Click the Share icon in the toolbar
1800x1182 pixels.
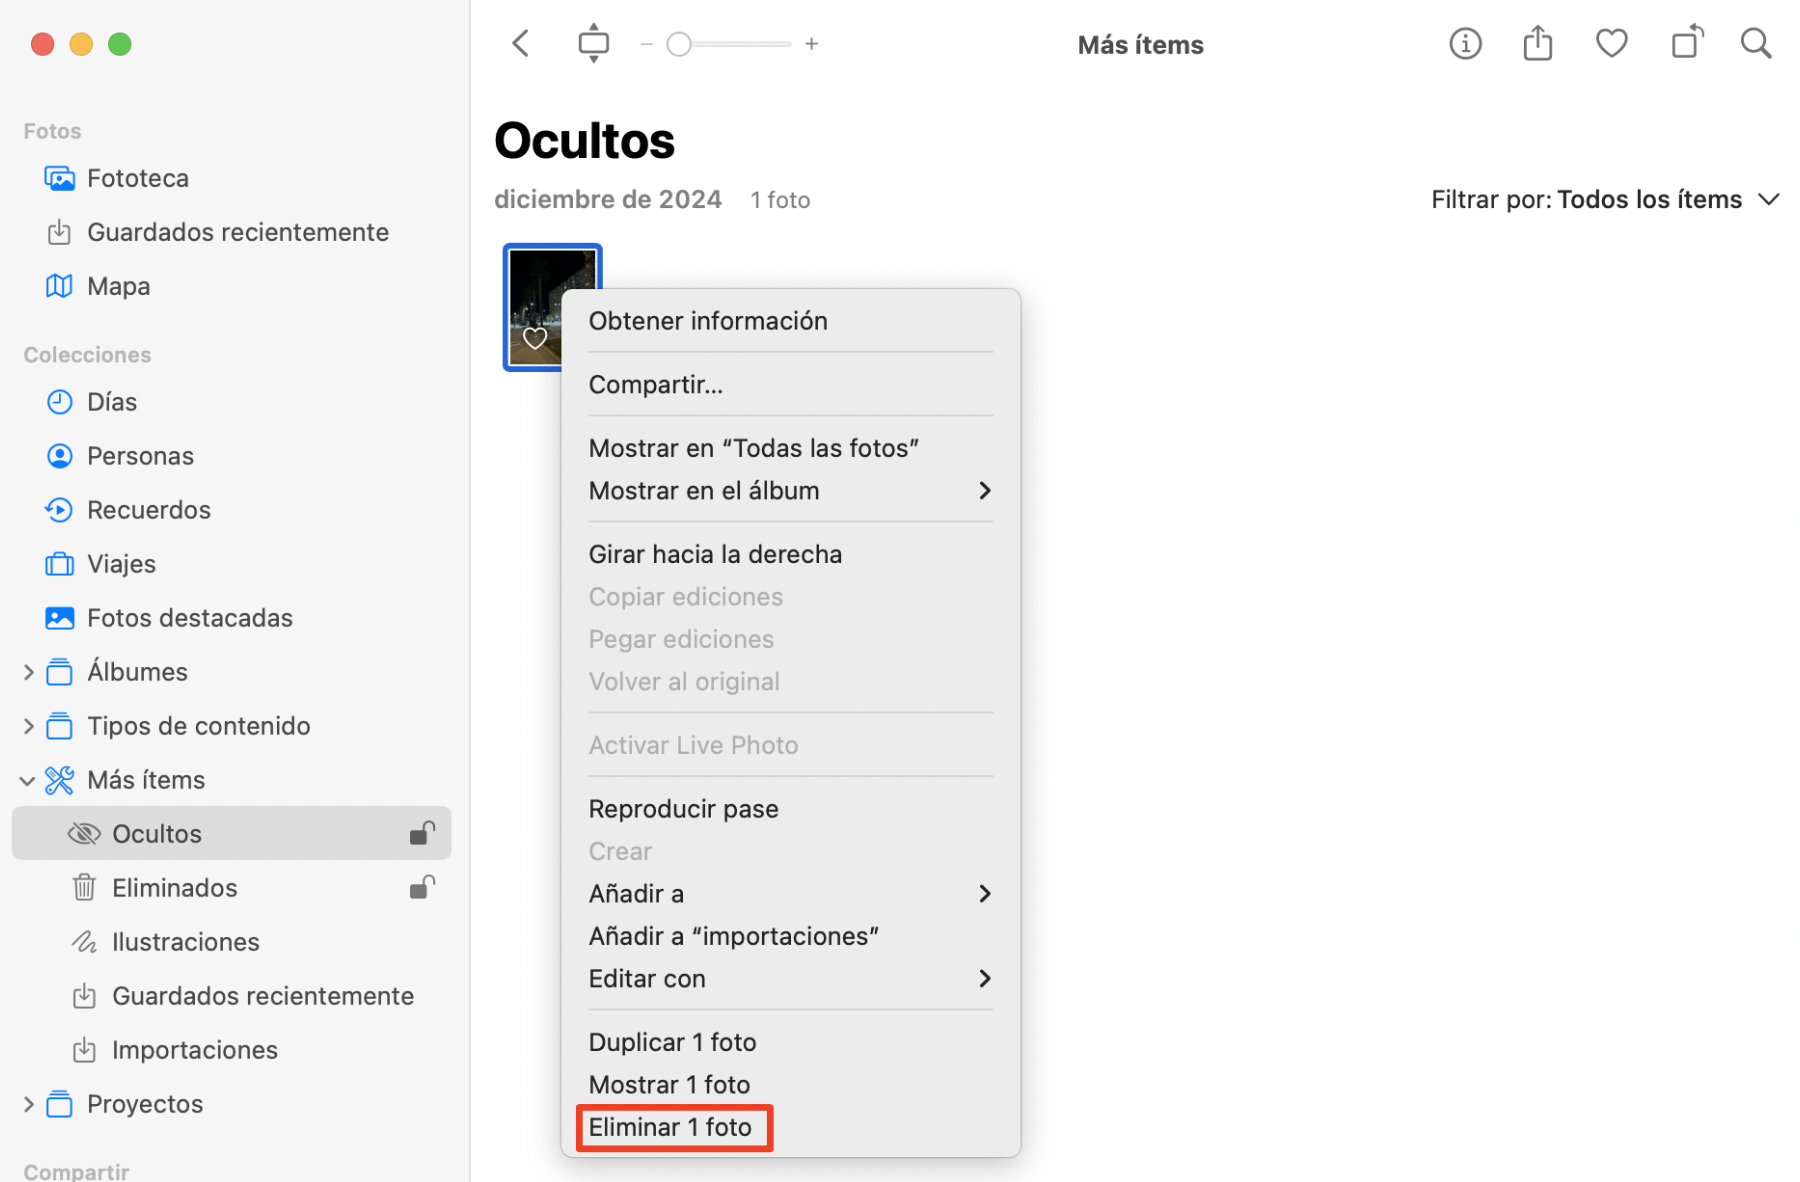[x=1537, y=43]
